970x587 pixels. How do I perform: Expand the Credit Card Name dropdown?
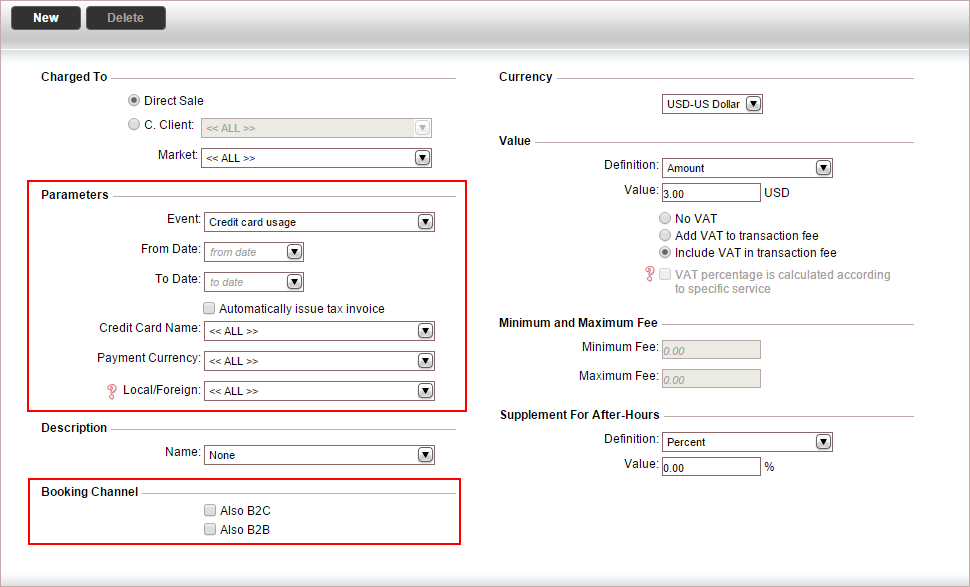click(x=319, y=331)
